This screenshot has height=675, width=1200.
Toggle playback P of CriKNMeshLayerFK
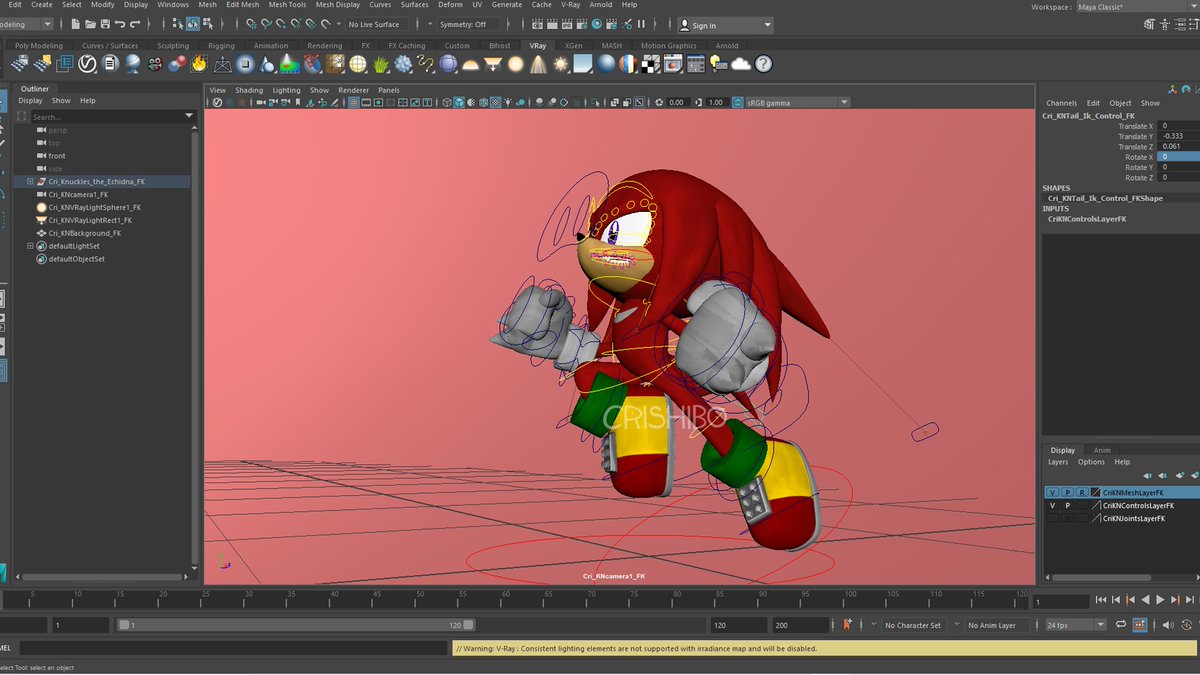point(1067,493)
